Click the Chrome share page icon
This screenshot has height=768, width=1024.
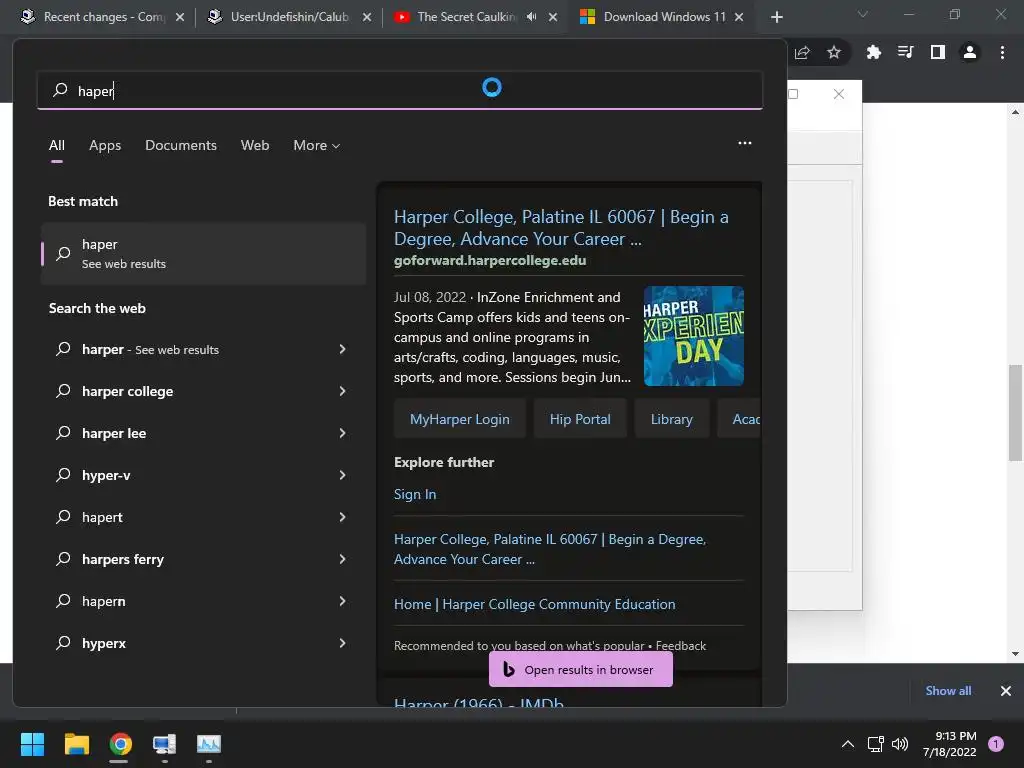tap(803, 52)
